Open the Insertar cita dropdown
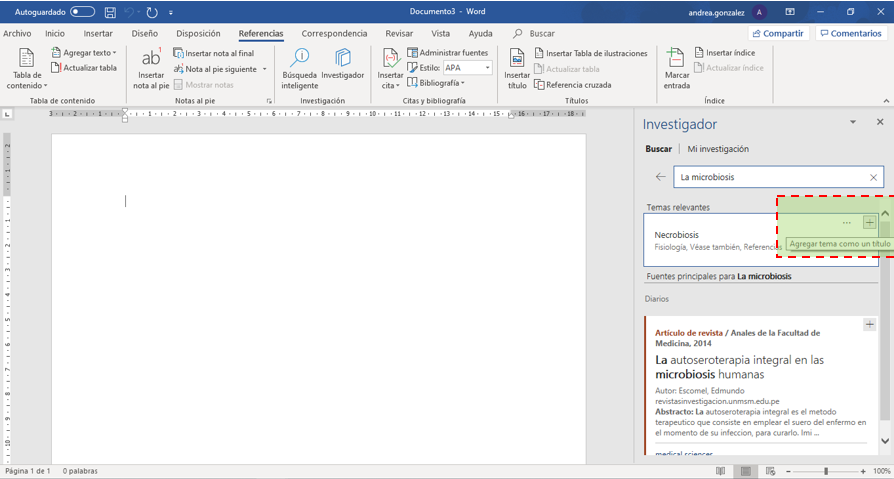Image resolution: width=894 pixels, height=479 pixels. point(390,69)
